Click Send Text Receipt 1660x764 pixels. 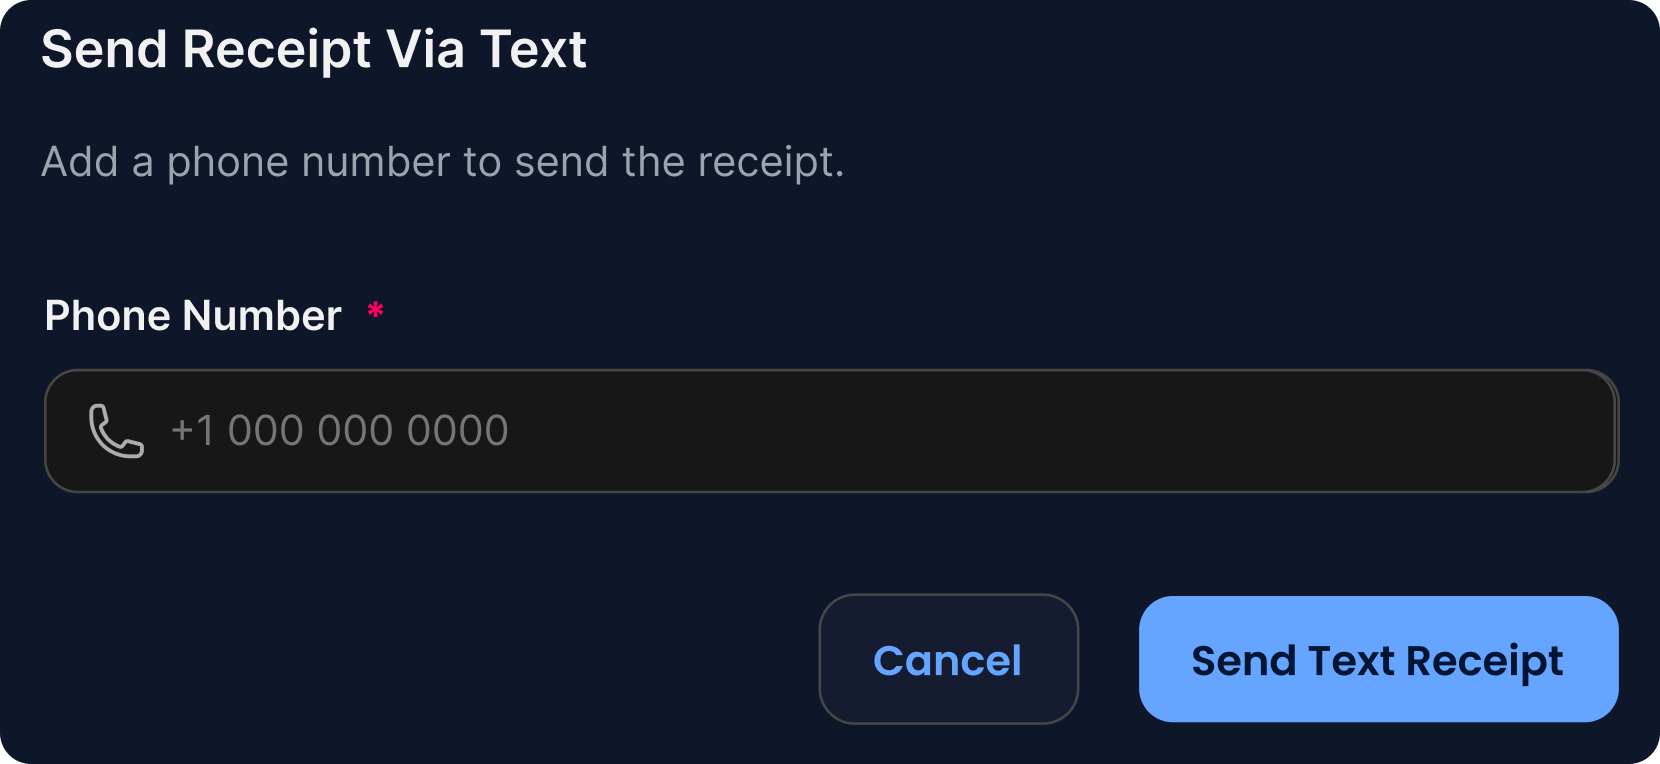pos(1378,660)
